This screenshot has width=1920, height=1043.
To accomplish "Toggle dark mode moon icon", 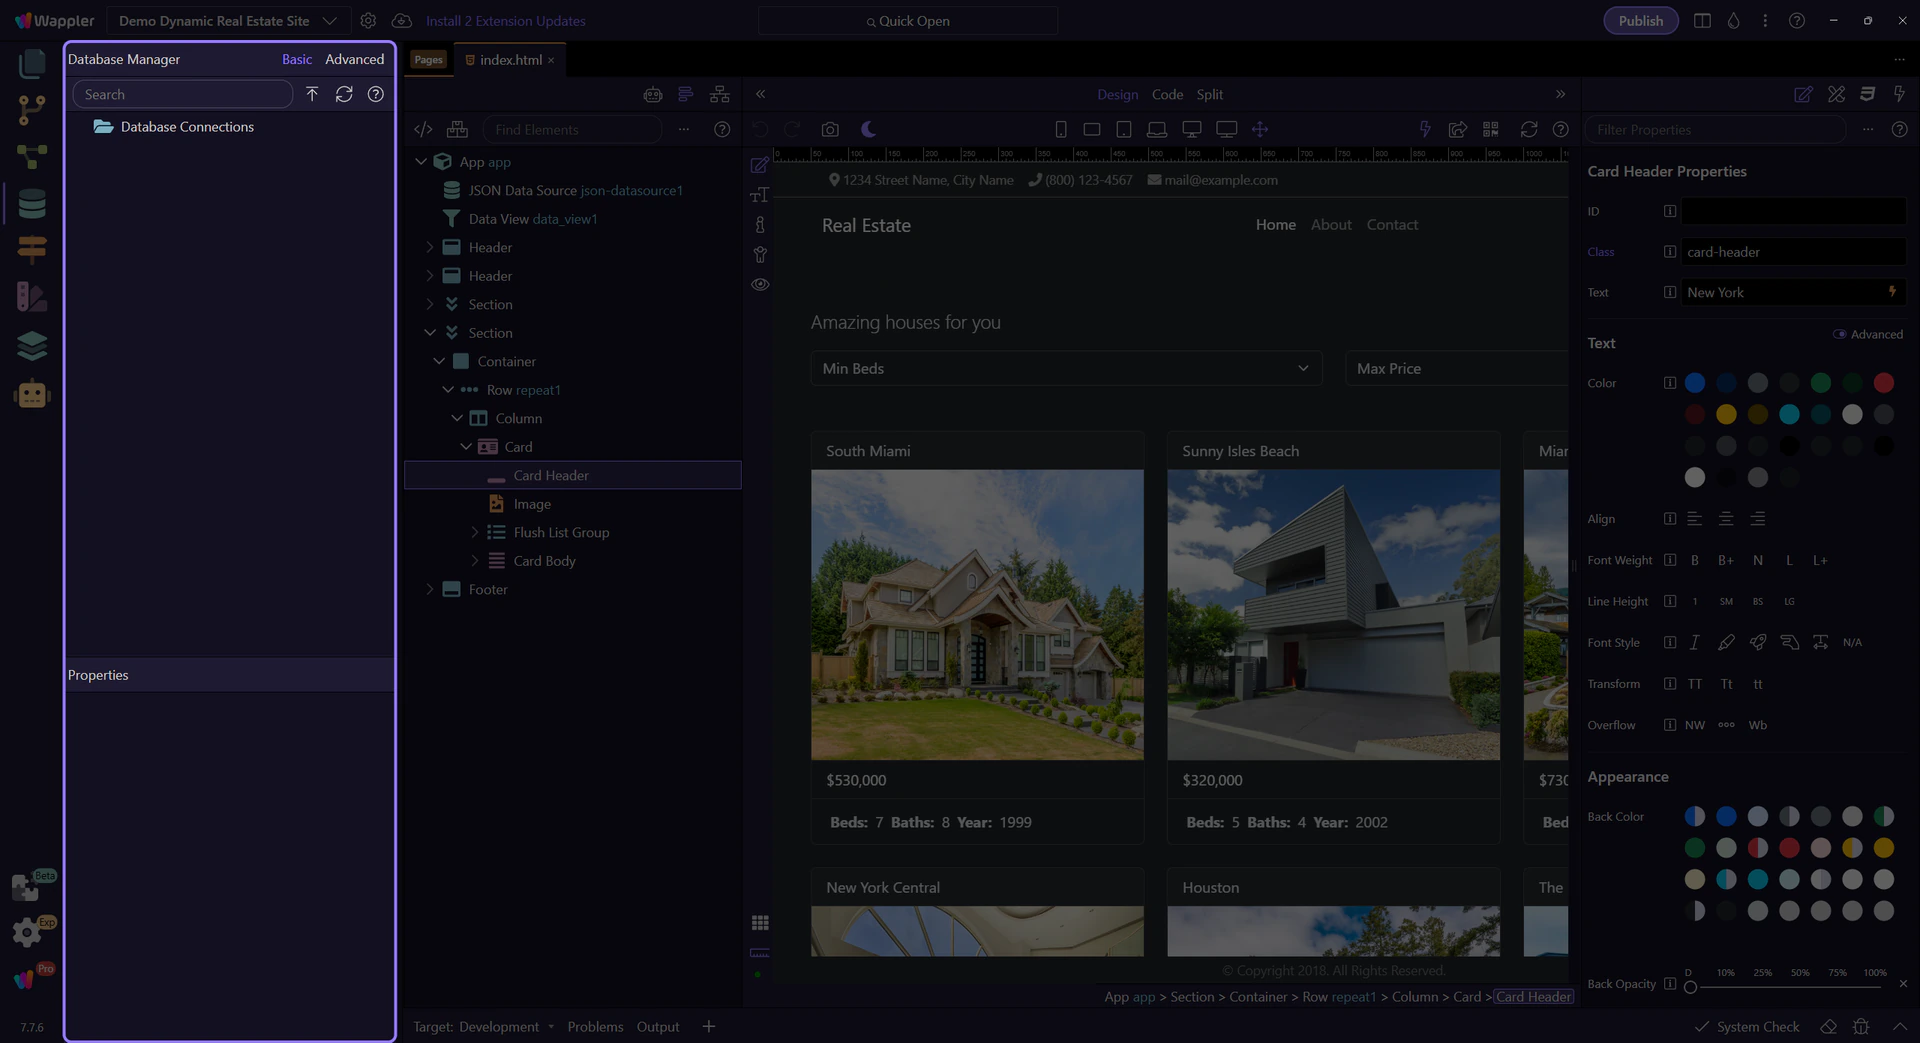I will [x=868, y=129].
